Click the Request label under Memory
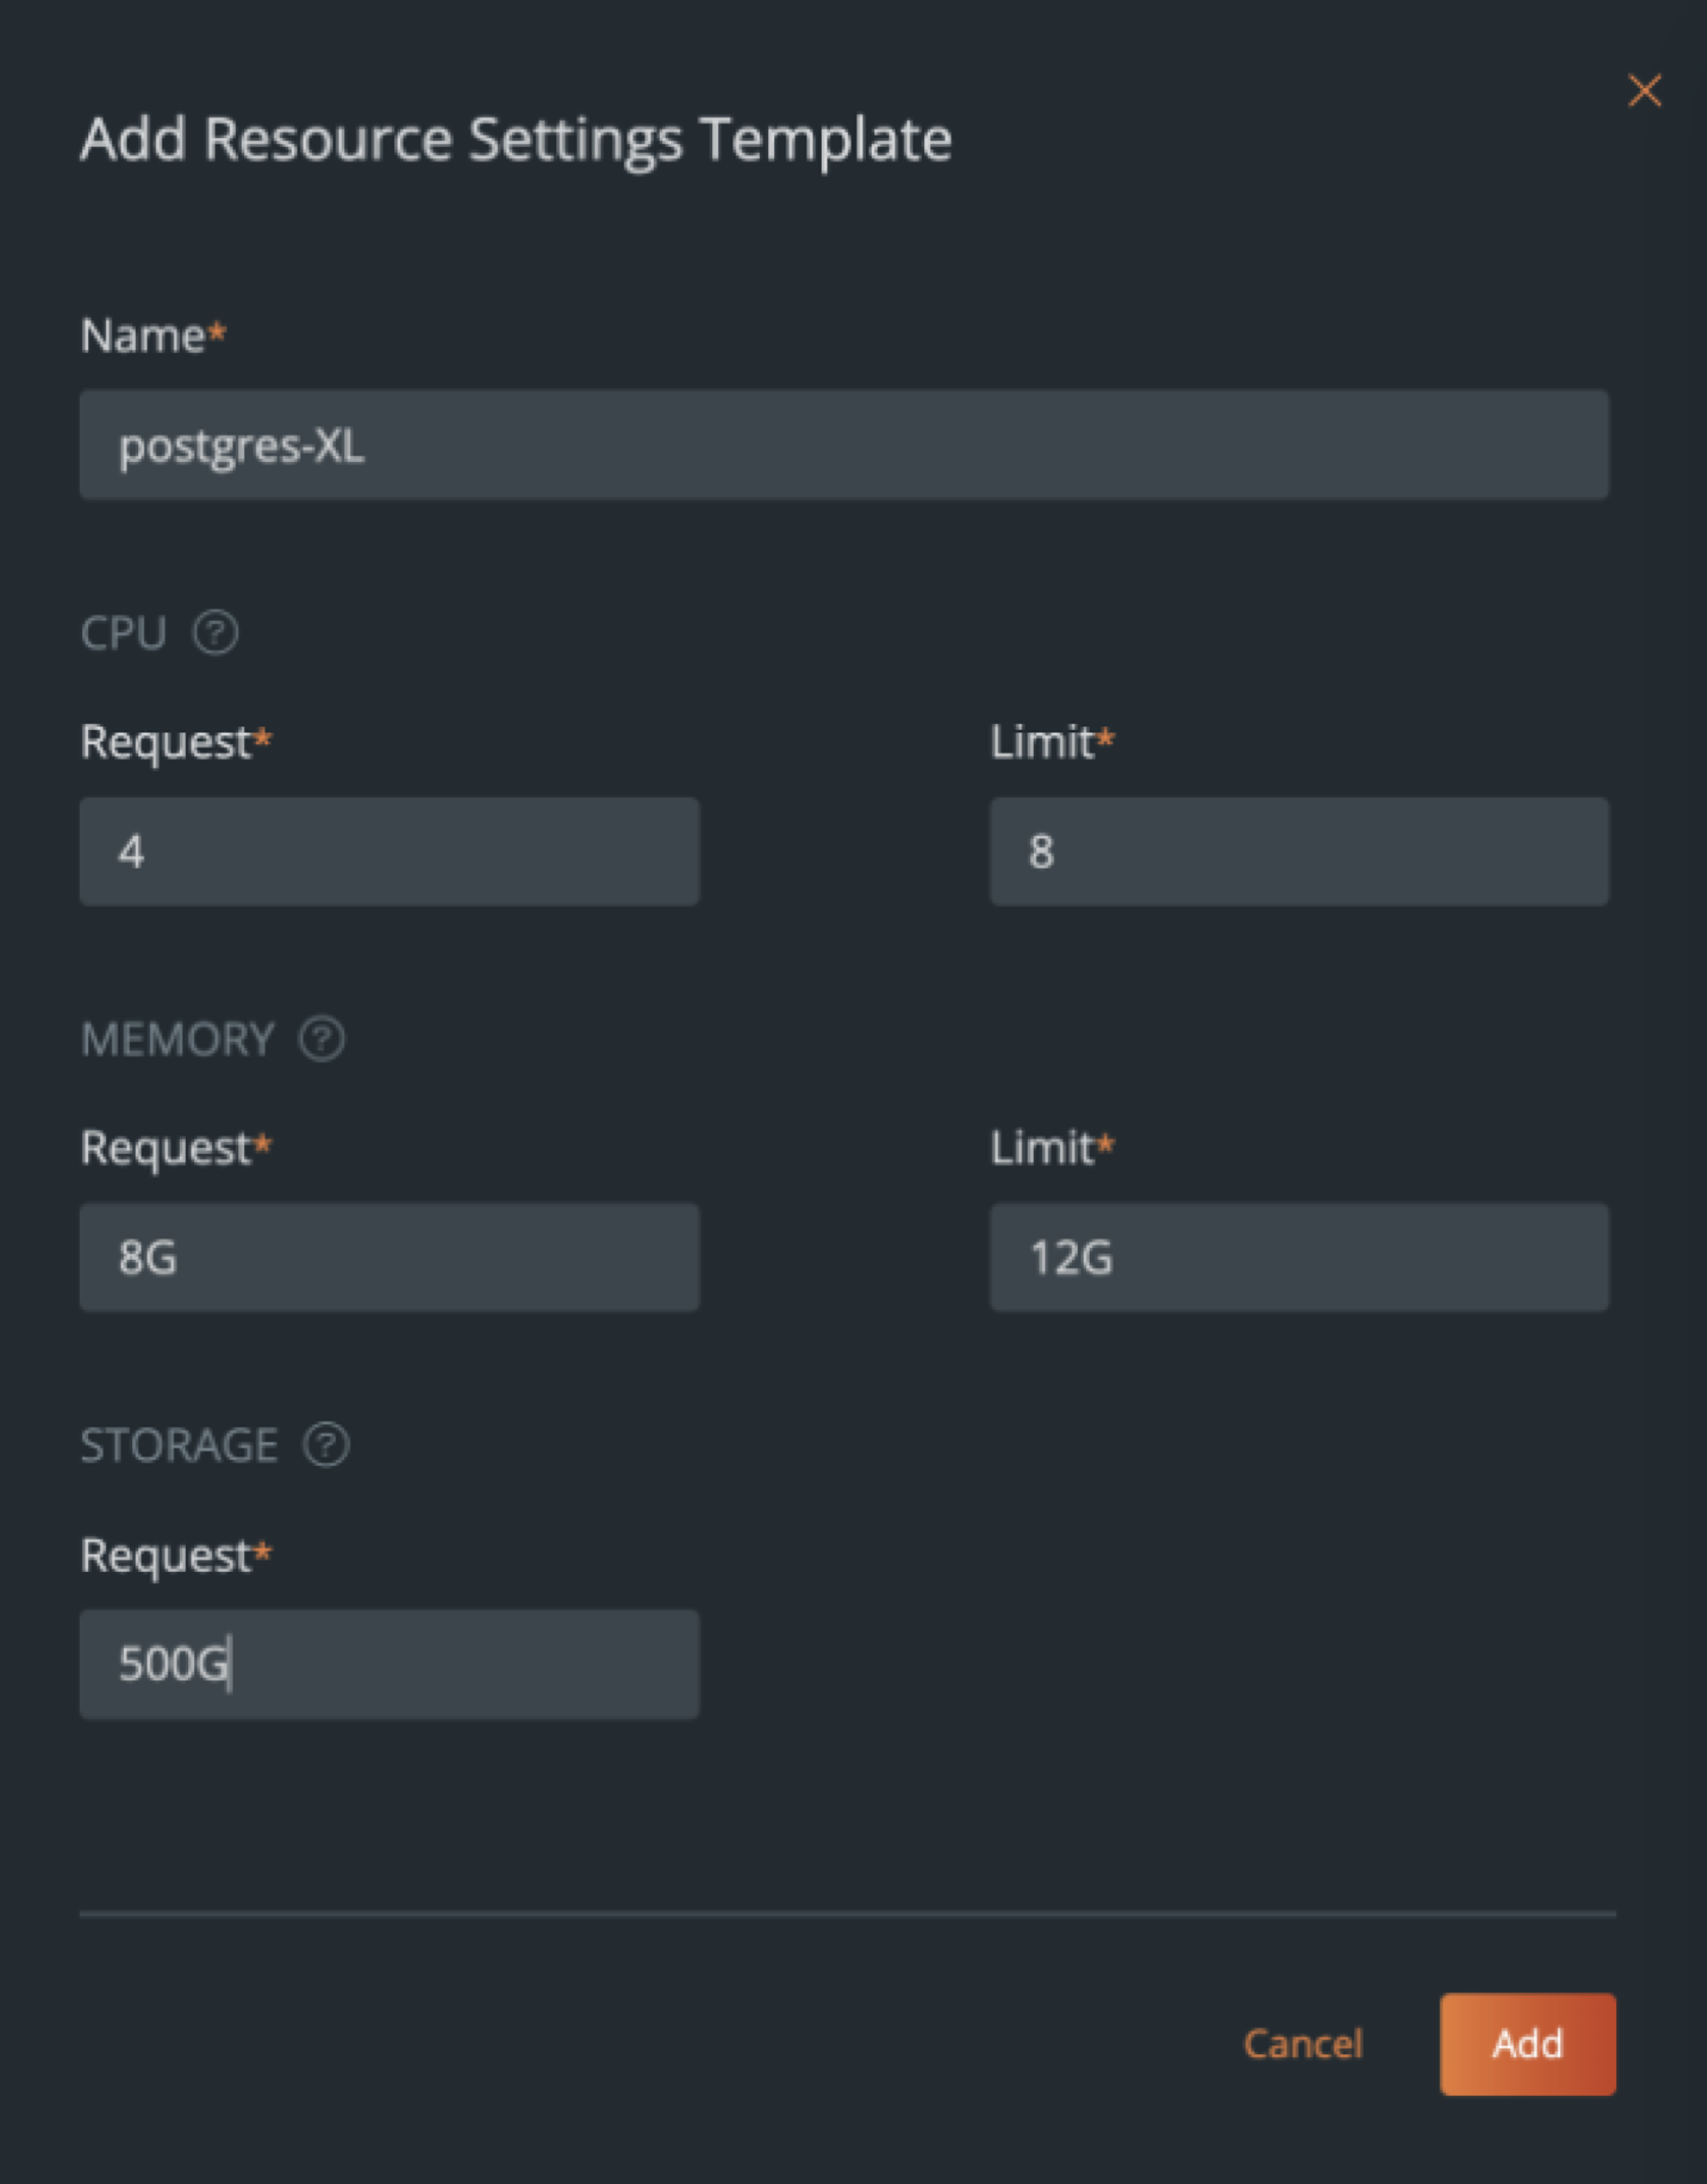This screenshot has height=2184, width=1707. (166, 1148)
